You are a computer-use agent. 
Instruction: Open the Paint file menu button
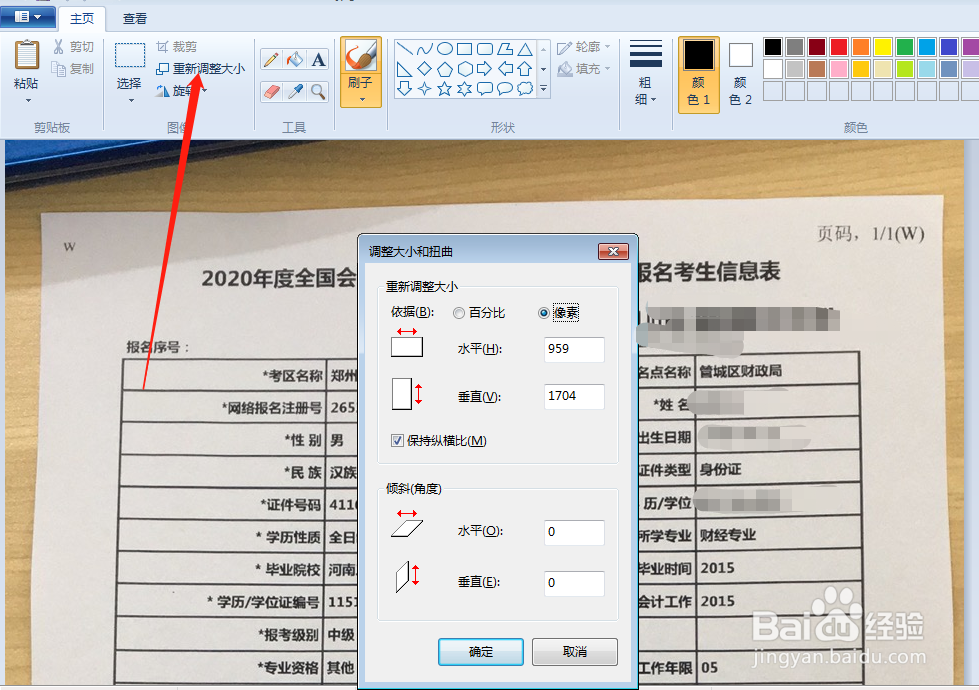27,17
